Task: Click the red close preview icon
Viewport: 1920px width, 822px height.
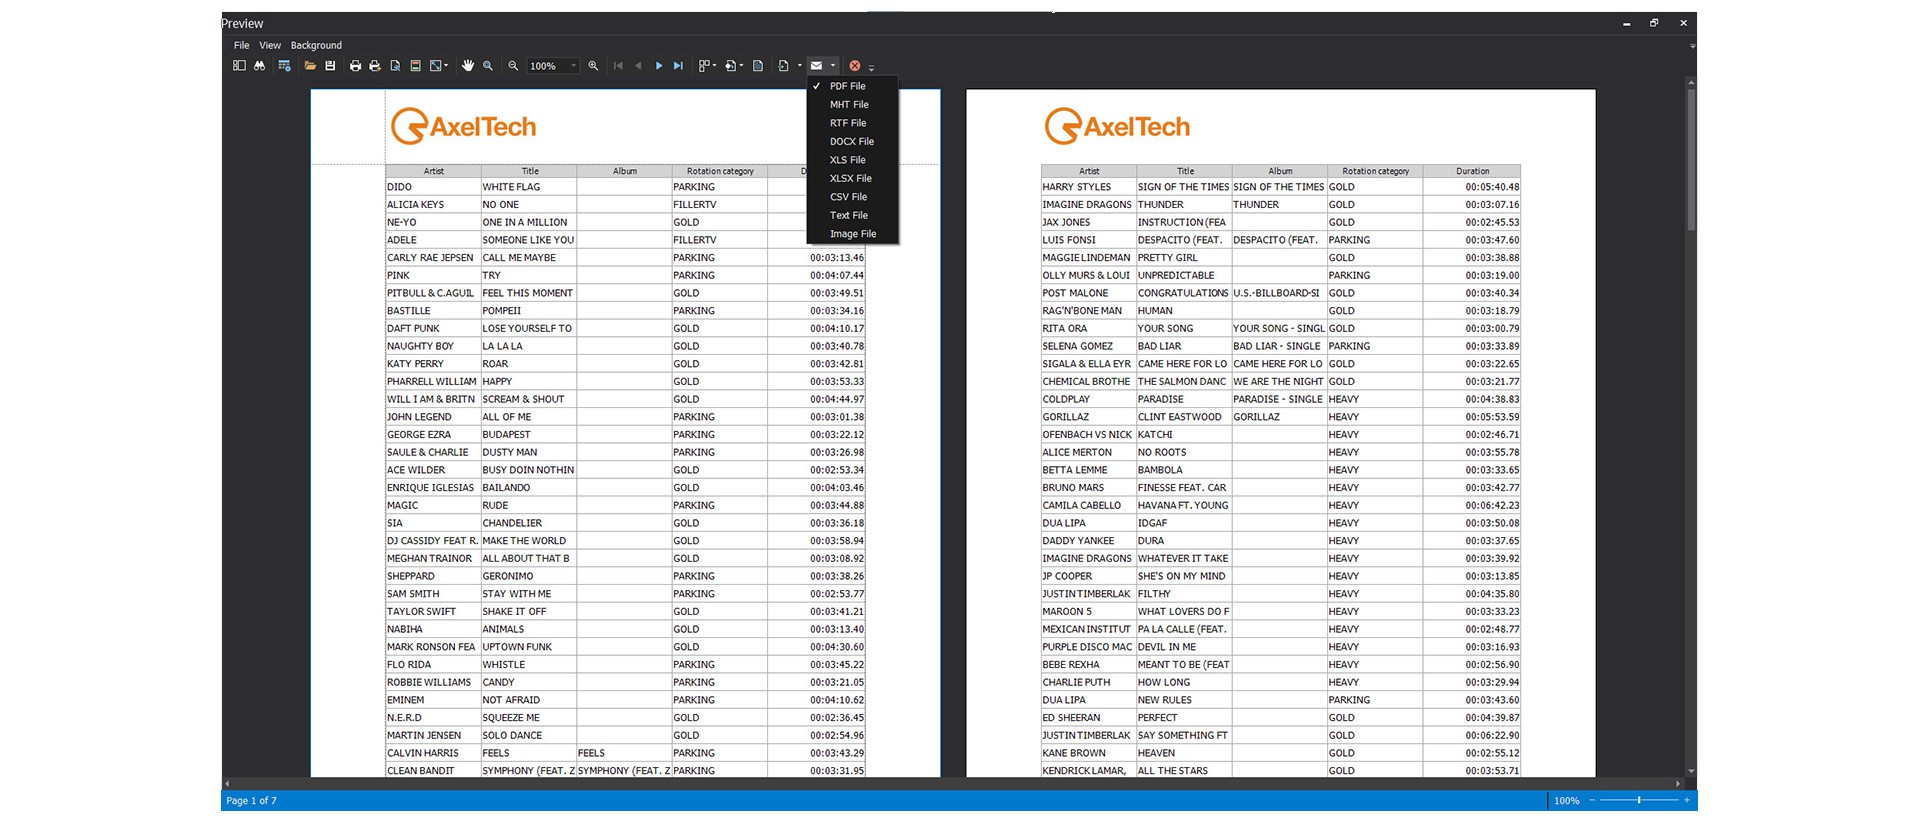Action: pyautogui.click(x=855, y=66)
